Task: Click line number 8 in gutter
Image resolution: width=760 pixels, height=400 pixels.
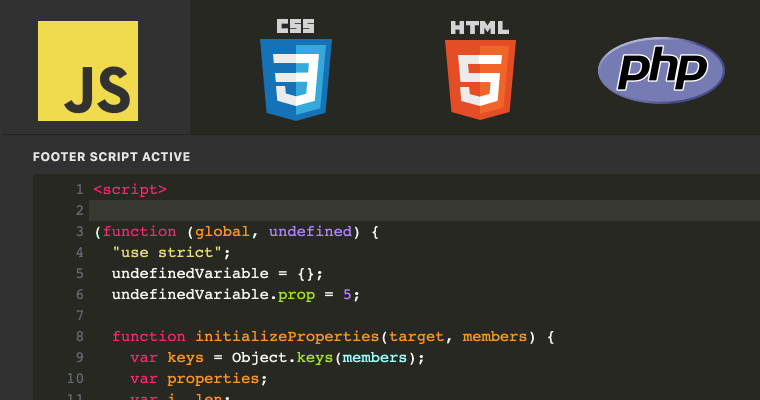Action: [79, 336]
